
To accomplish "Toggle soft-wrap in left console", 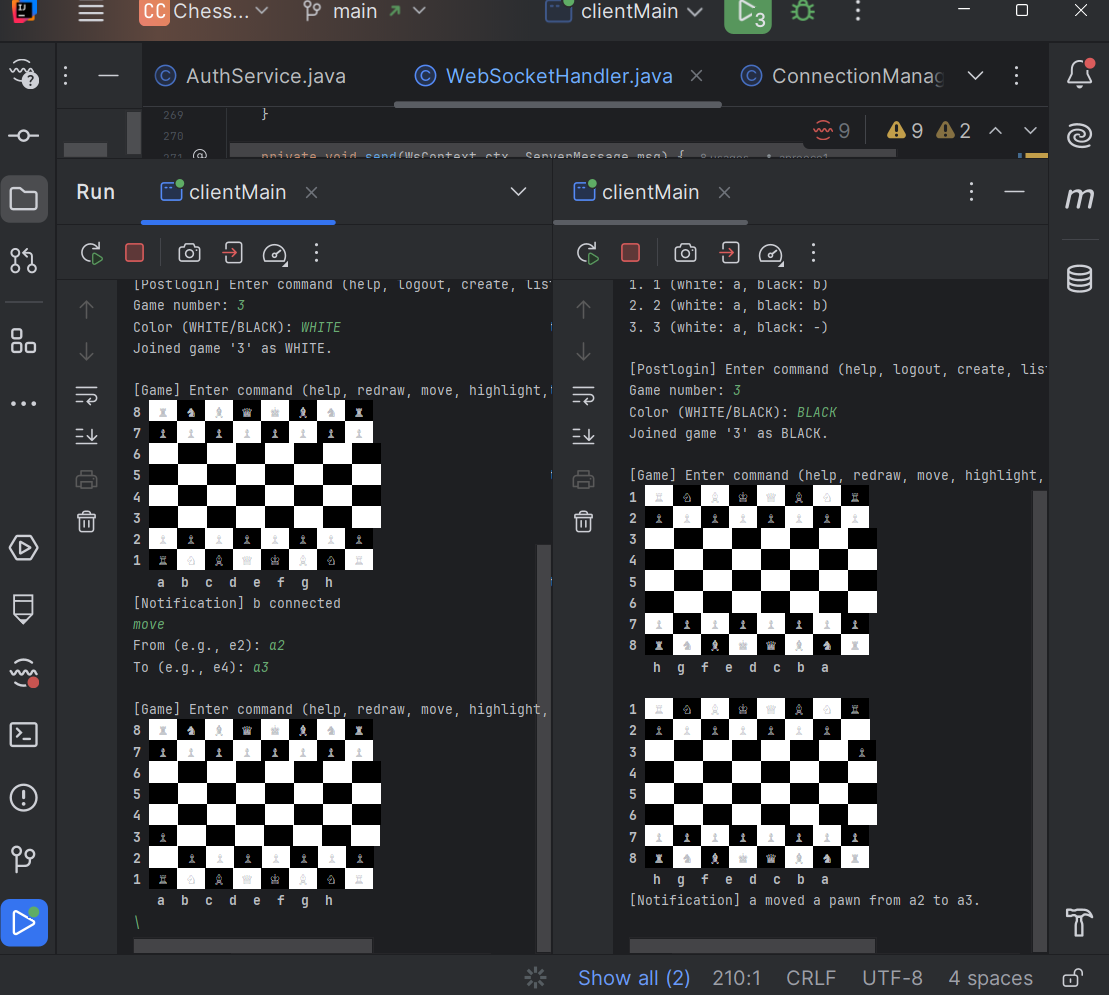I will click(x=87, y=396).
